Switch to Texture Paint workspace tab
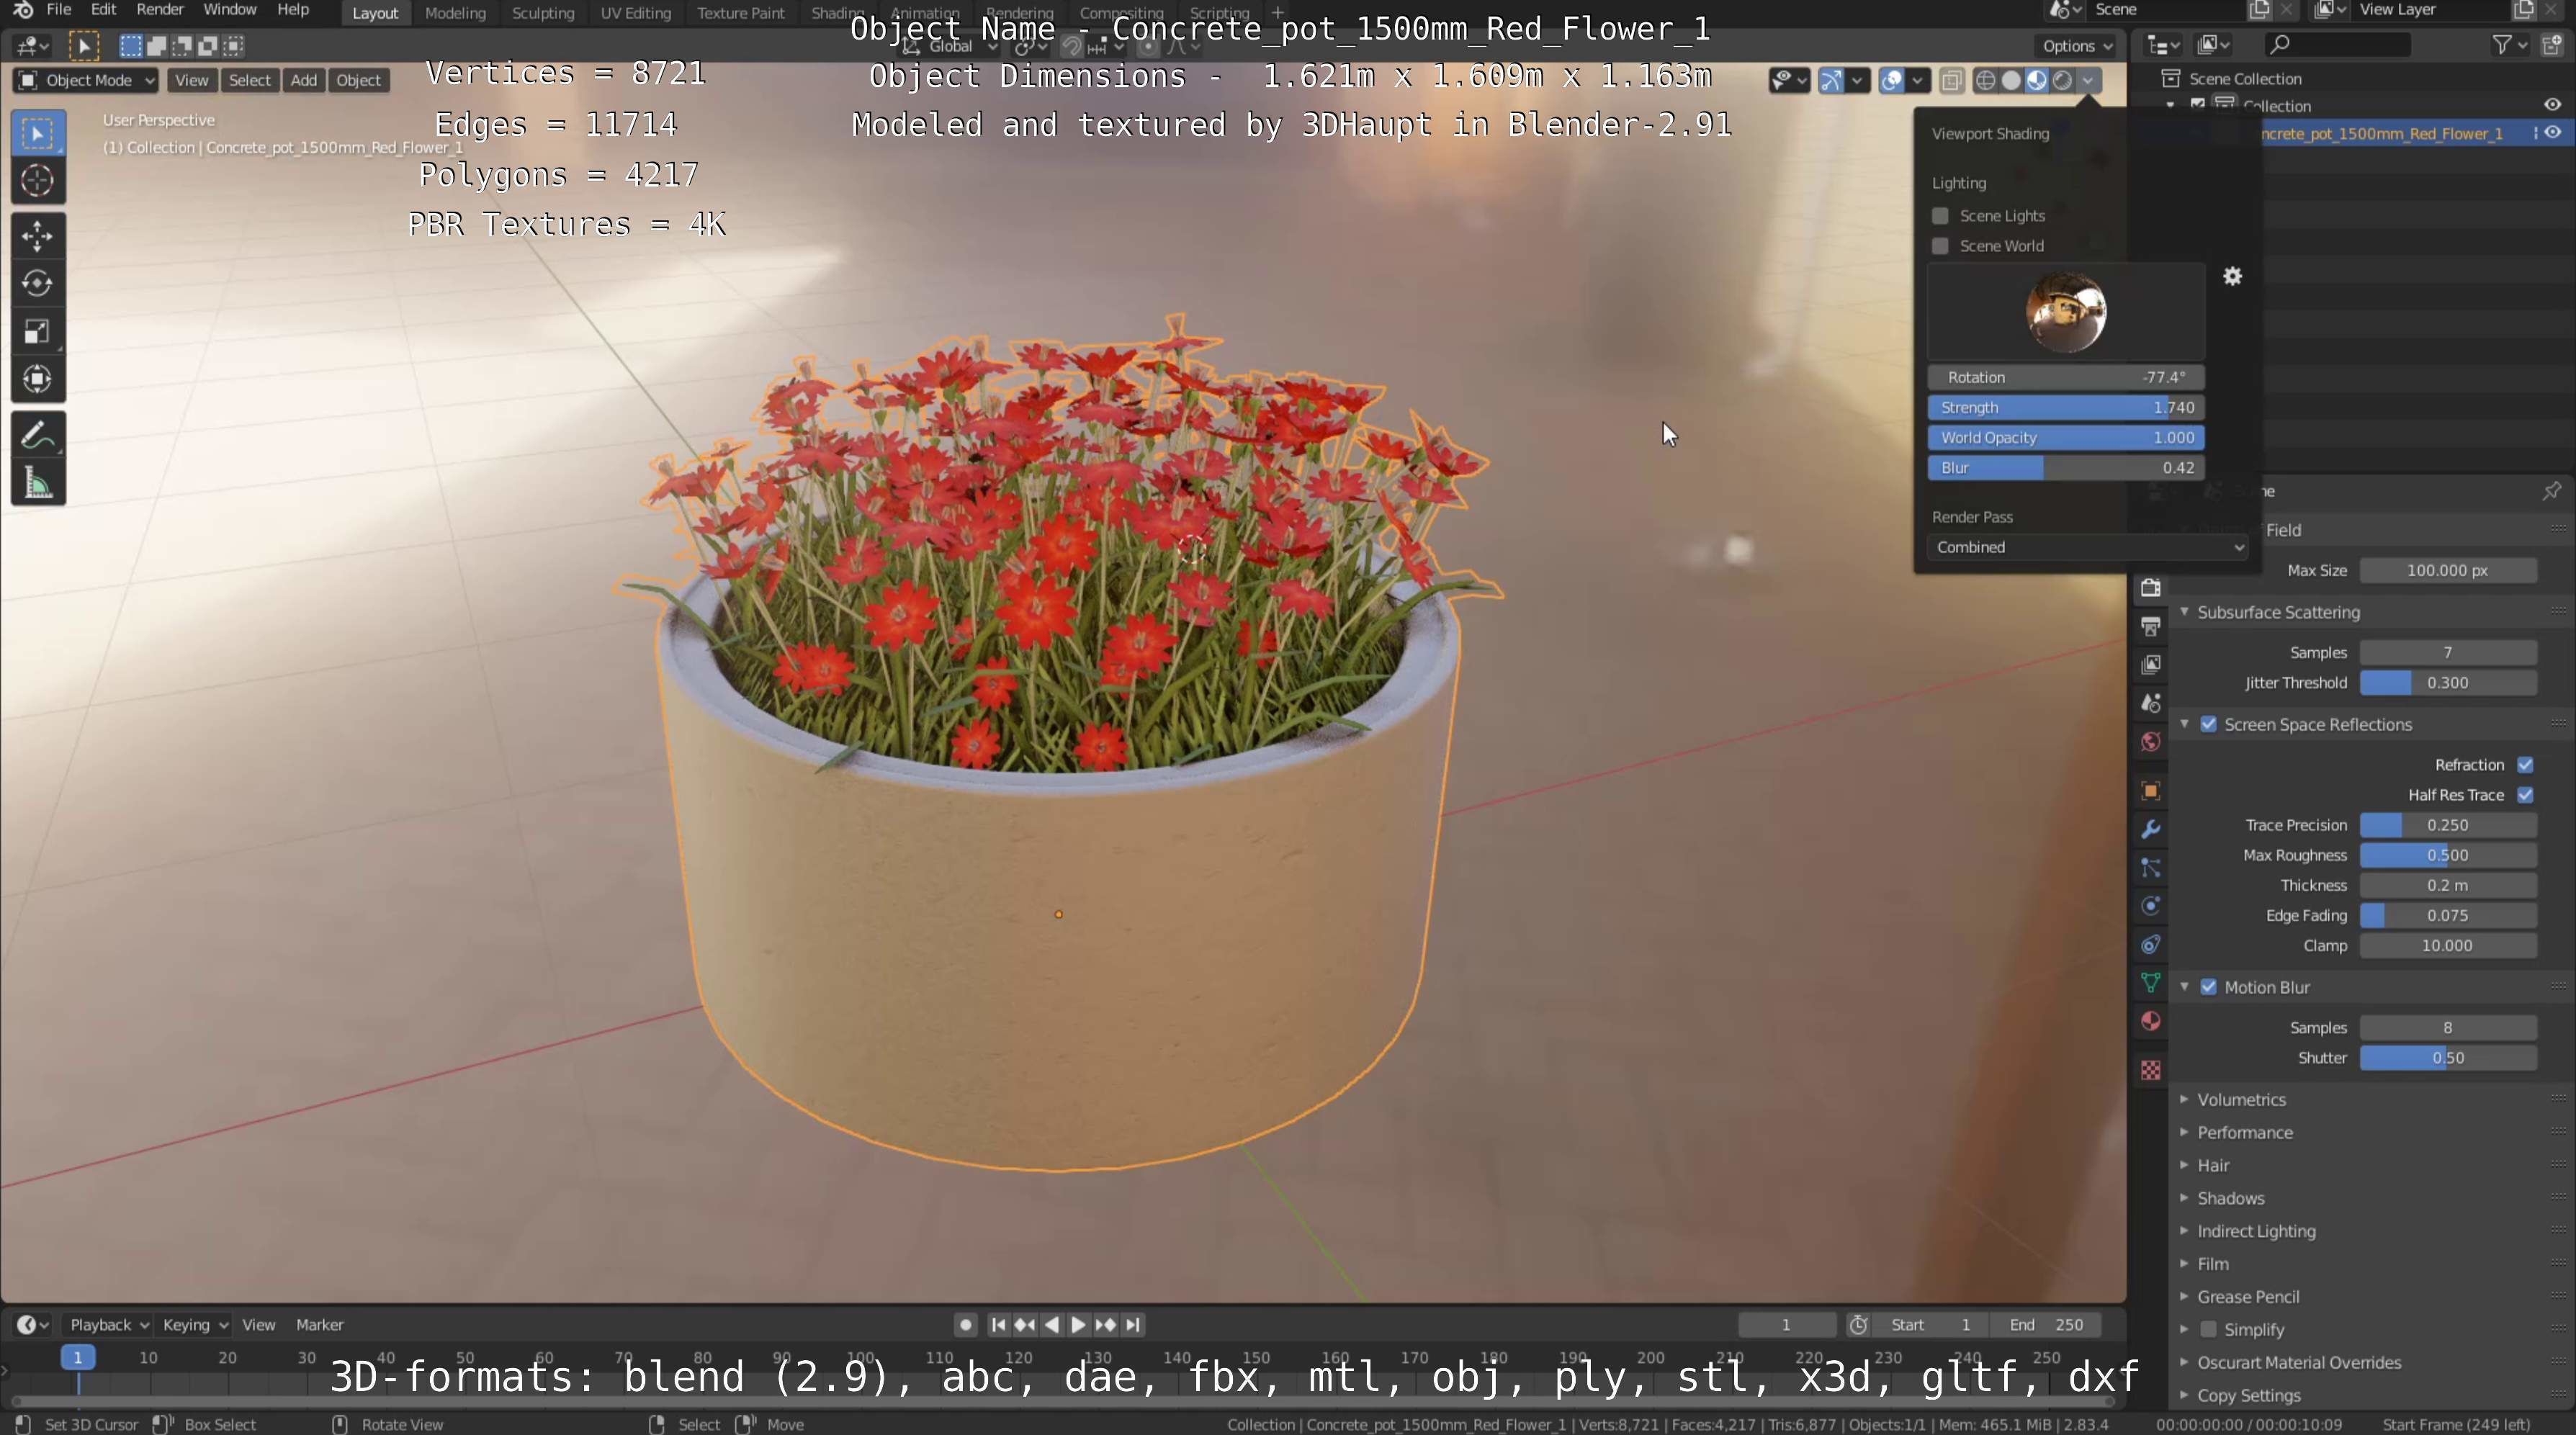 741,13
